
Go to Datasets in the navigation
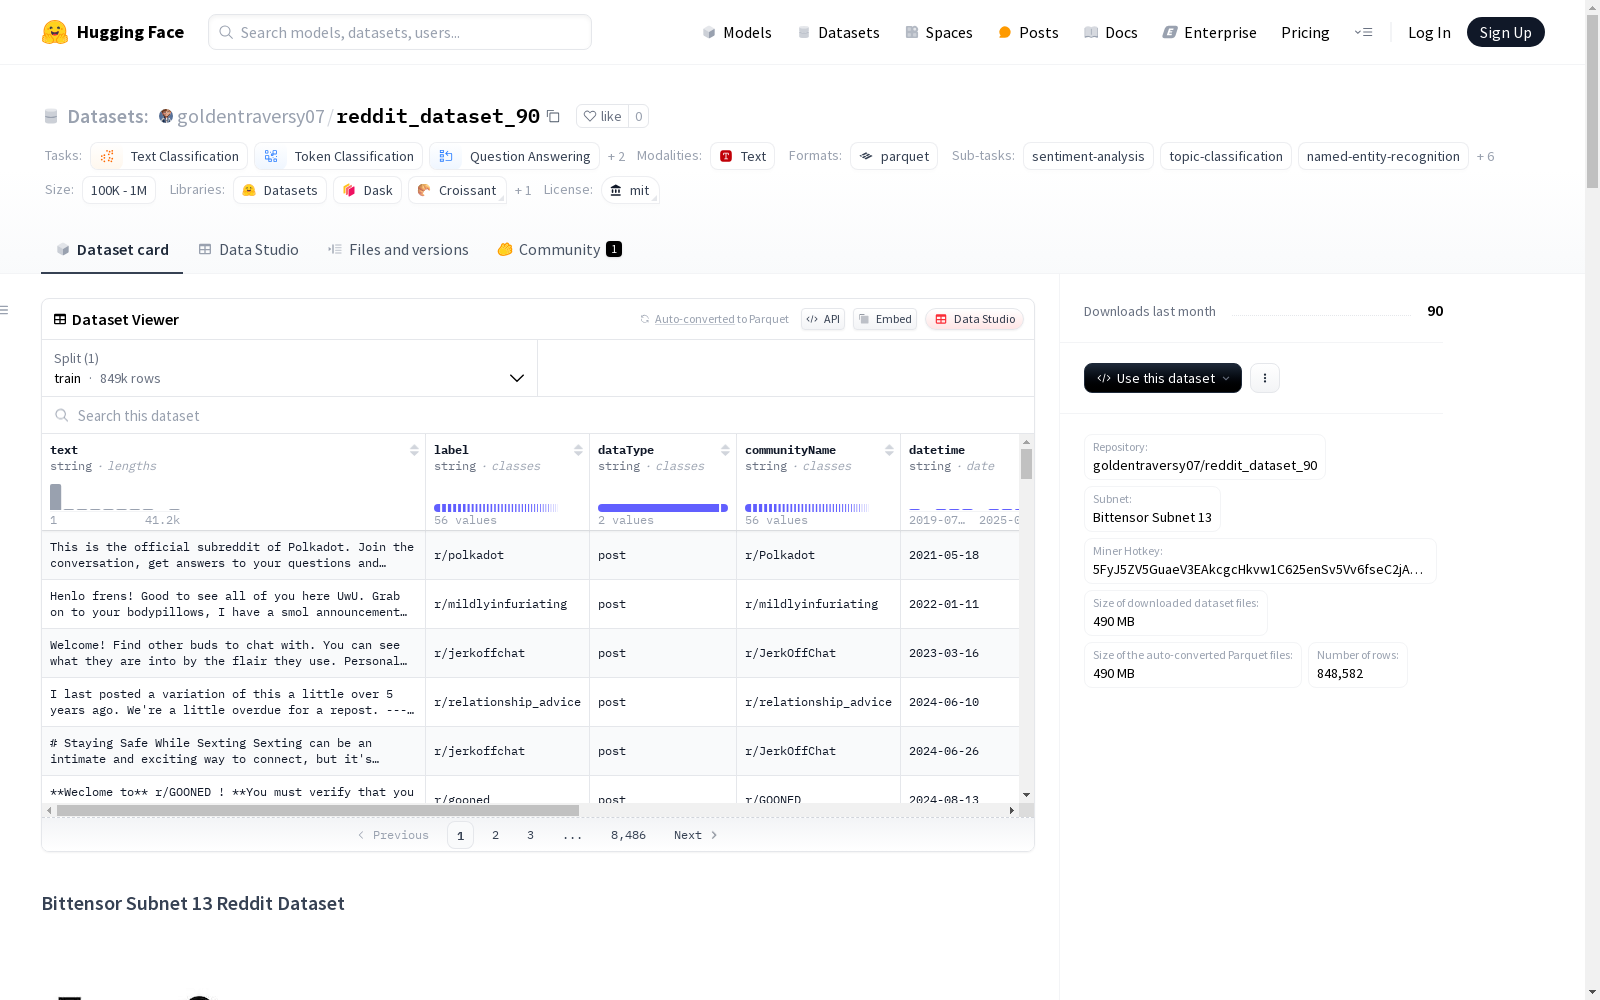pyautogui.click(x=838, y=32)
